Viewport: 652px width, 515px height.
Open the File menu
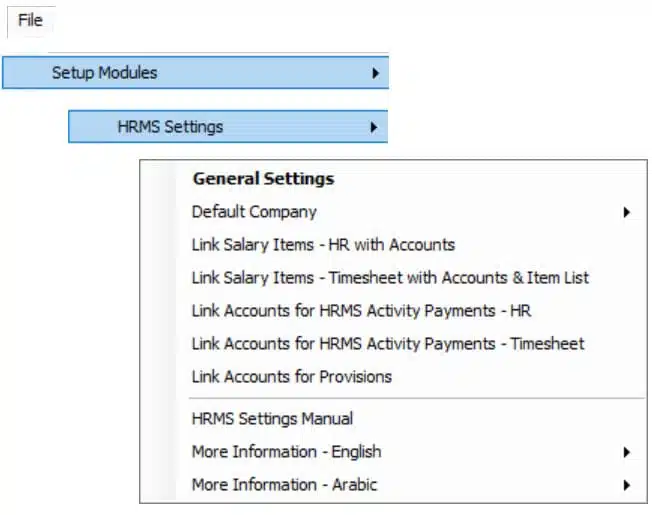pyautogui.click(x=30, y=20)
